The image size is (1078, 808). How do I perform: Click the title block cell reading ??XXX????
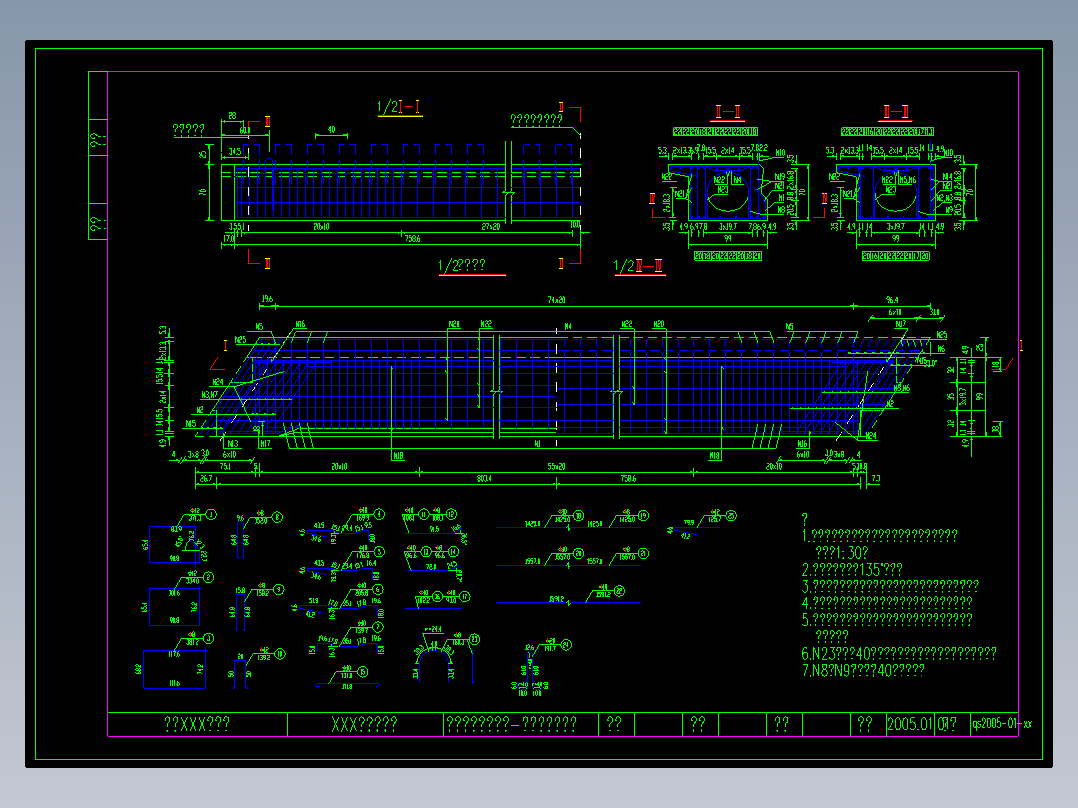[x=197, y=724]
